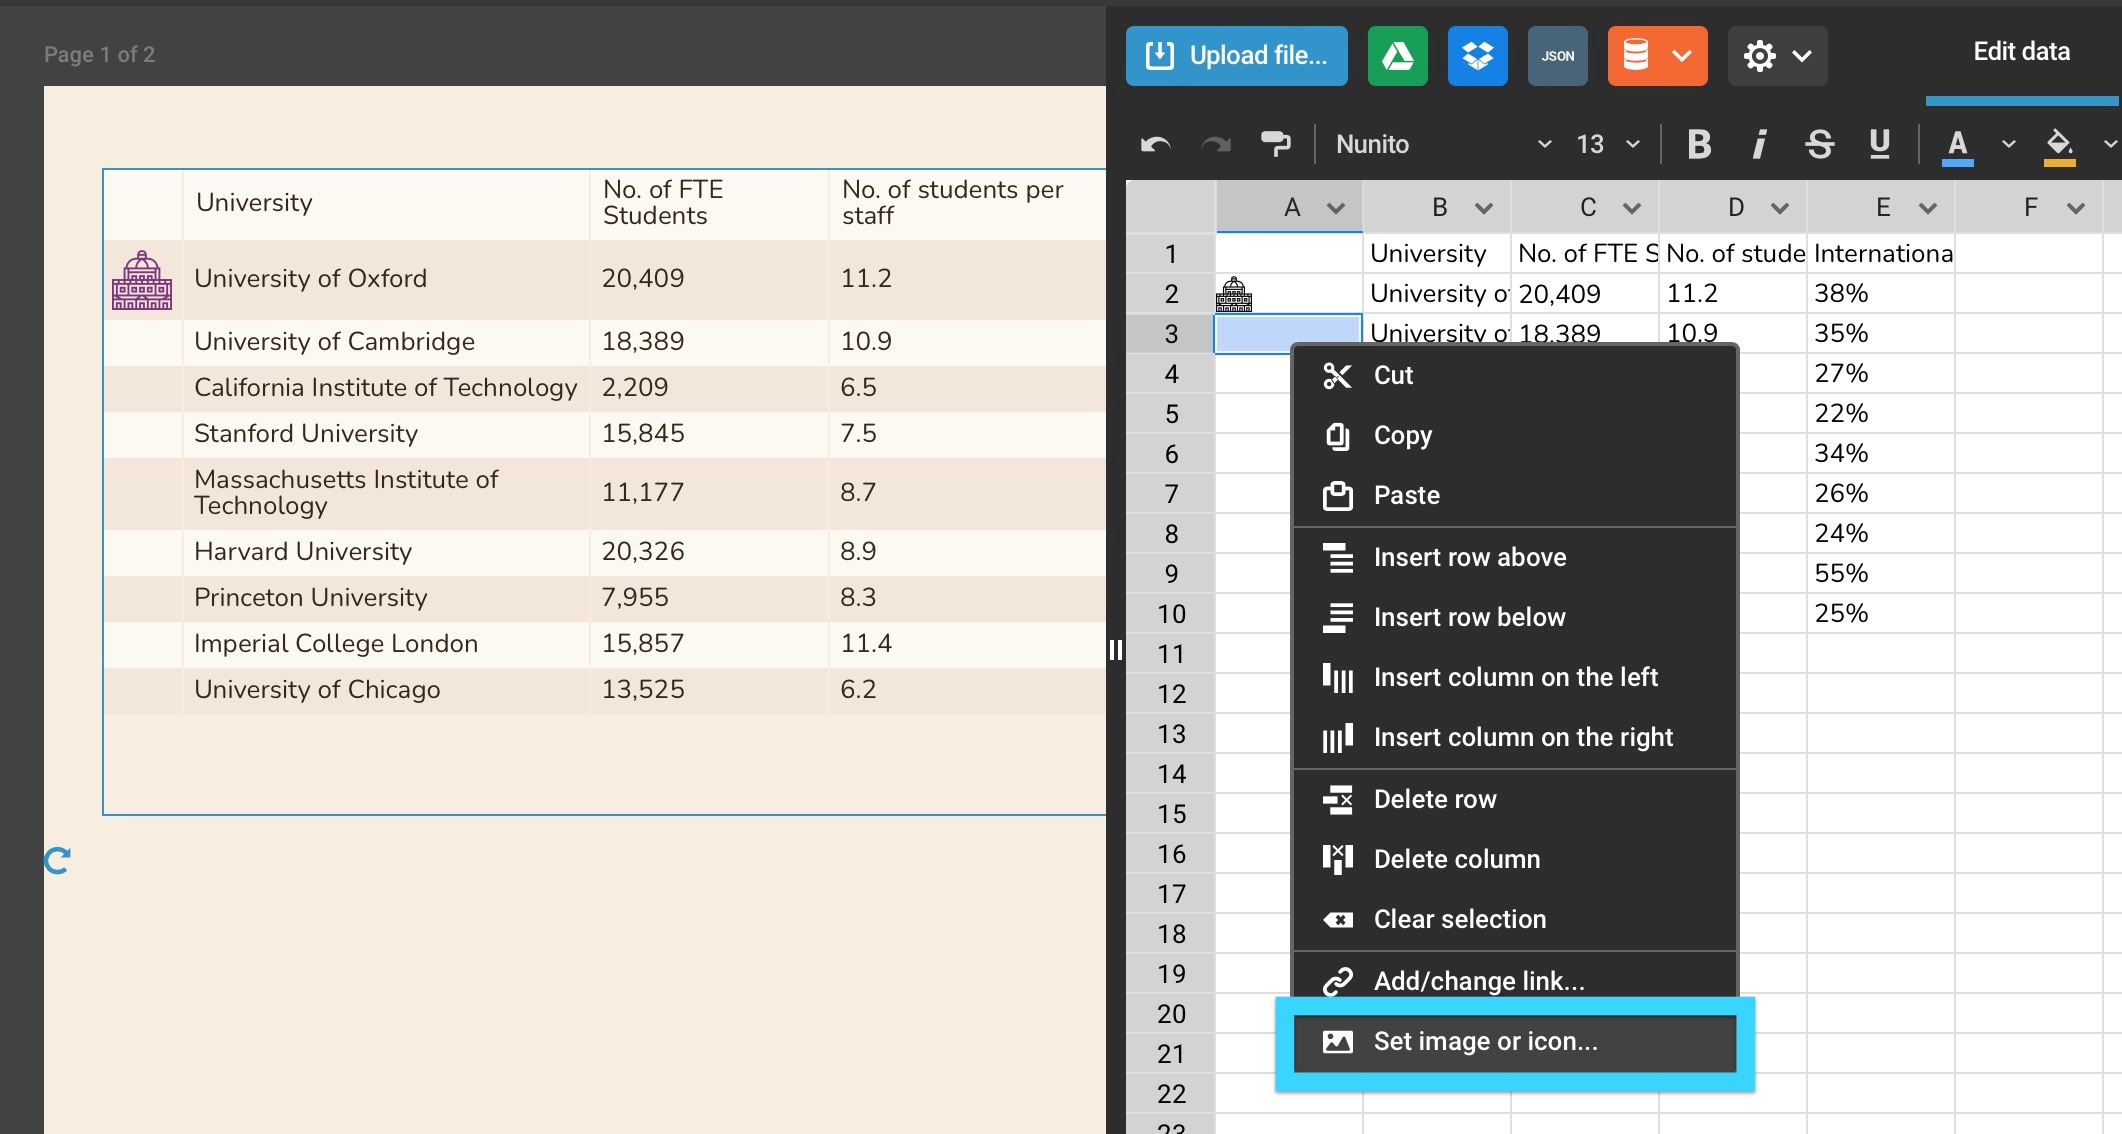Choose Paste from the context menu

(x=1515, y=495)
